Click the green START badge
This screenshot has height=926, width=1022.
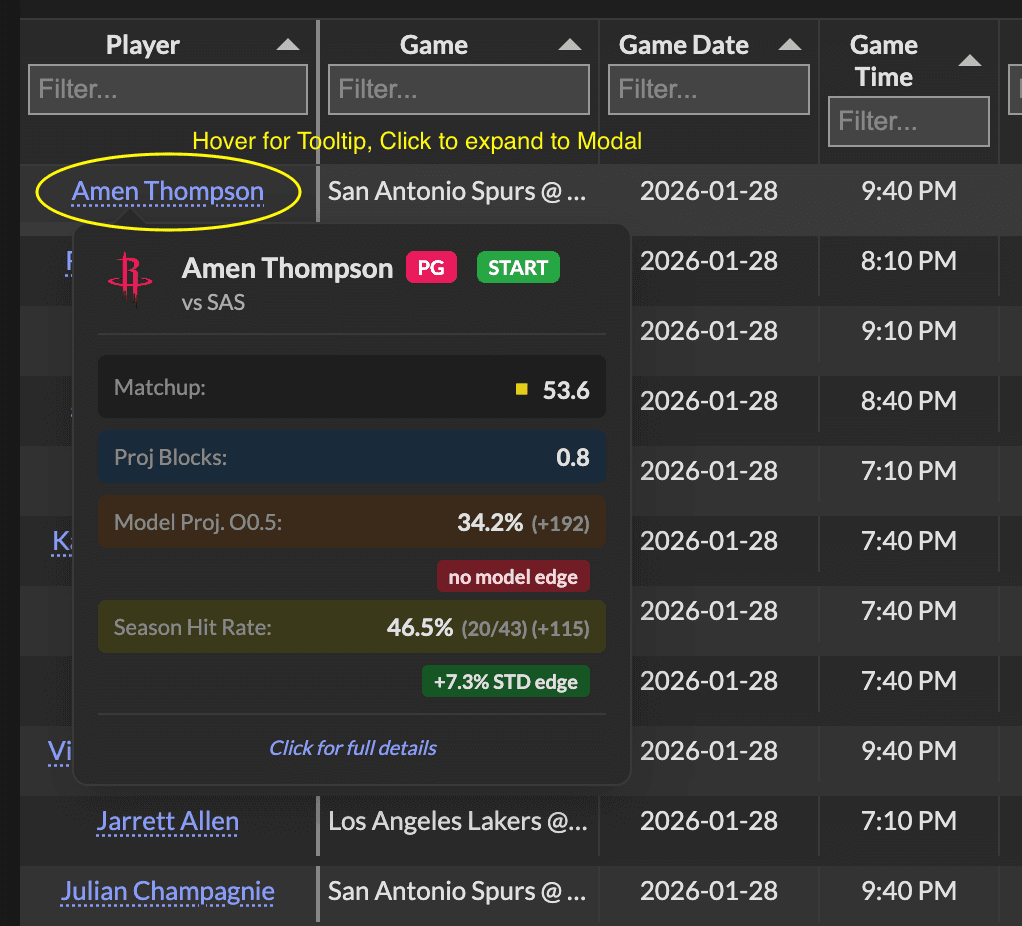click(518, 268)
